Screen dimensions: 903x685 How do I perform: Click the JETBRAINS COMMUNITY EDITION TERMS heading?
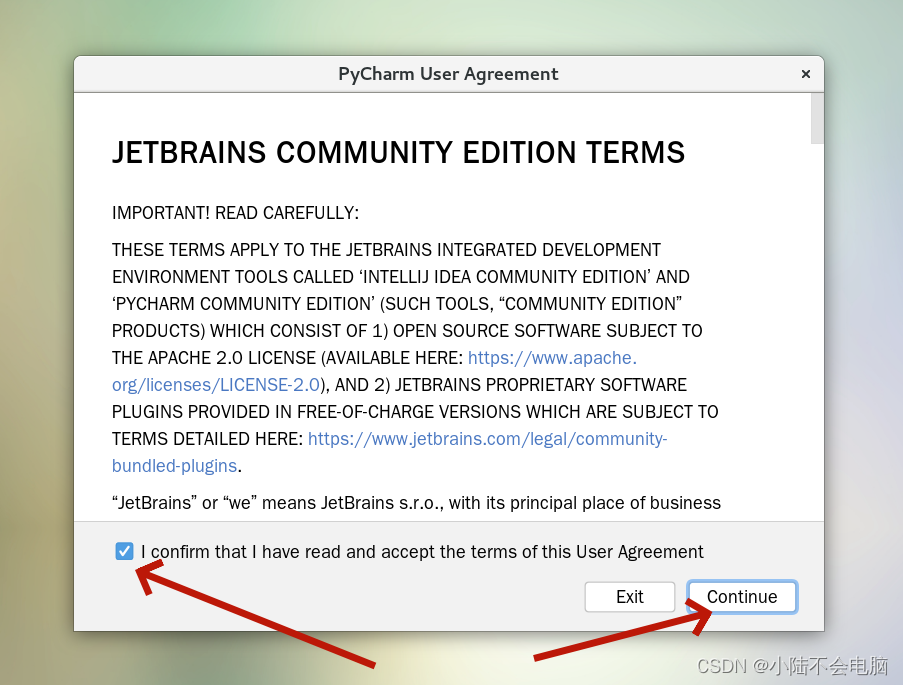point(398,153)
